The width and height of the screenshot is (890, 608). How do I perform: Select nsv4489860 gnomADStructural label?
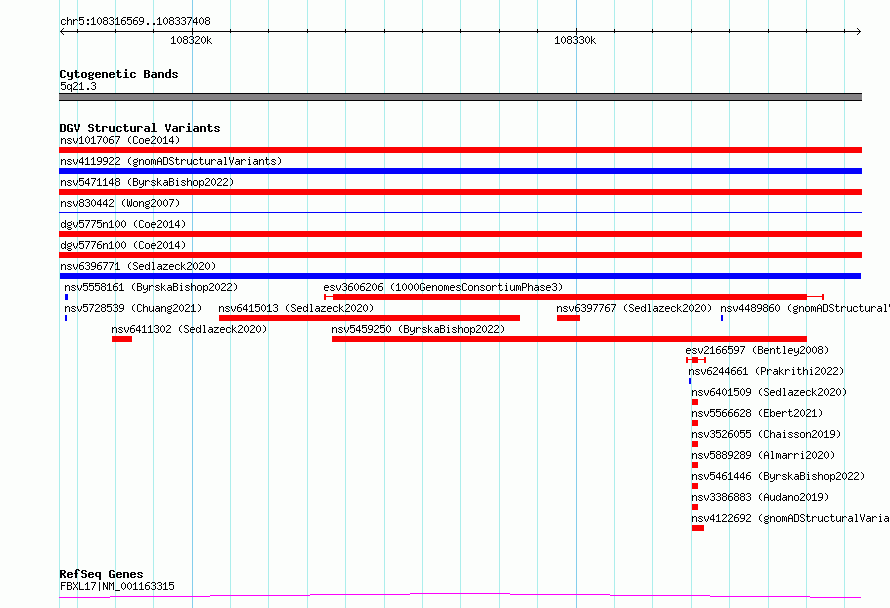pyautogui.click(x=805, y=308)
